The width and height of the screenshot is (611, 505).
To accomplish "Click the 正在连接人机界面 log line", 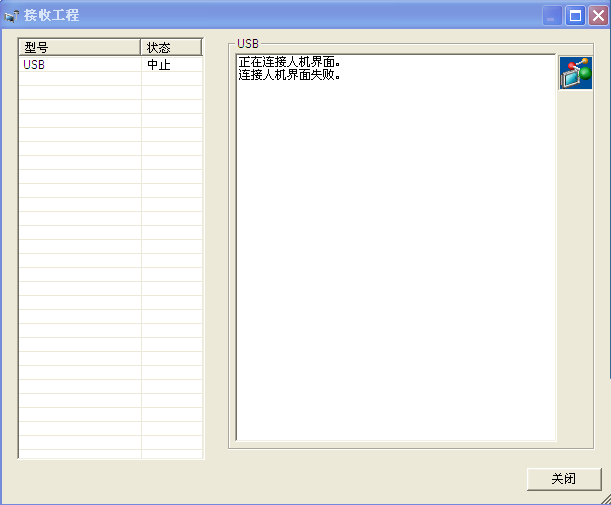I will pyautogui.click(x=290, y=62).
